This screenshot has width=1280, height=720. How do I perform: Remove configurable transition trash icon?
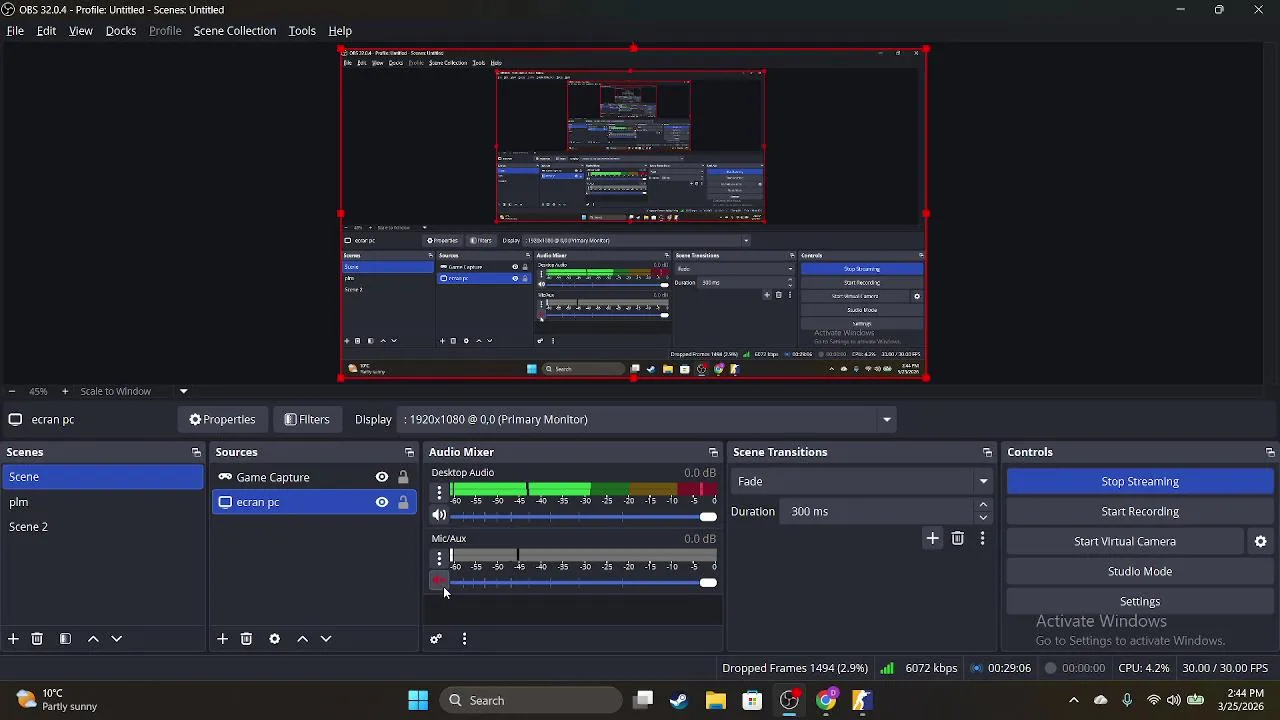(957, 539)
